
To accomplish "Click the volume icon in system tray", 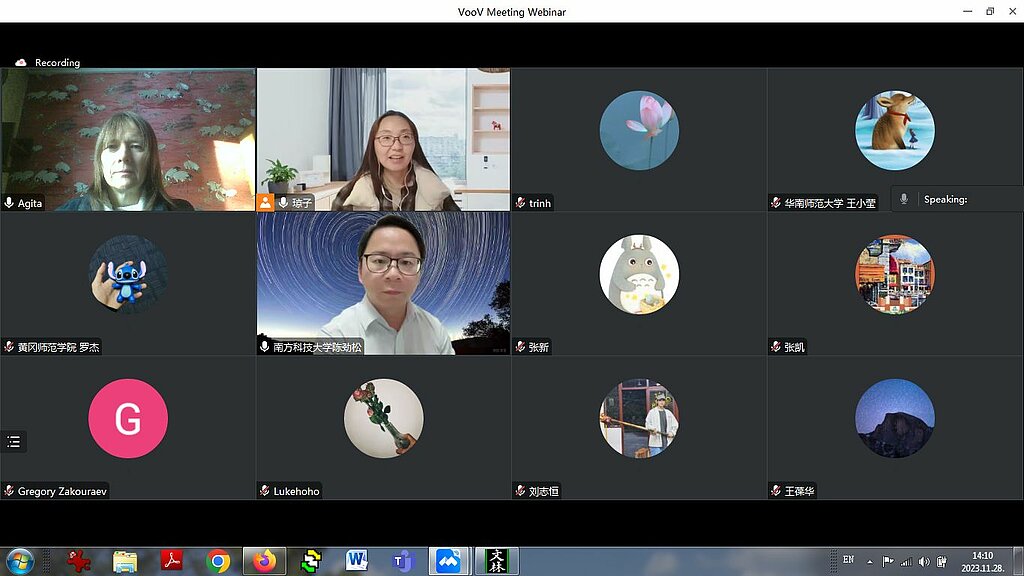I will (x=923, y=561).
